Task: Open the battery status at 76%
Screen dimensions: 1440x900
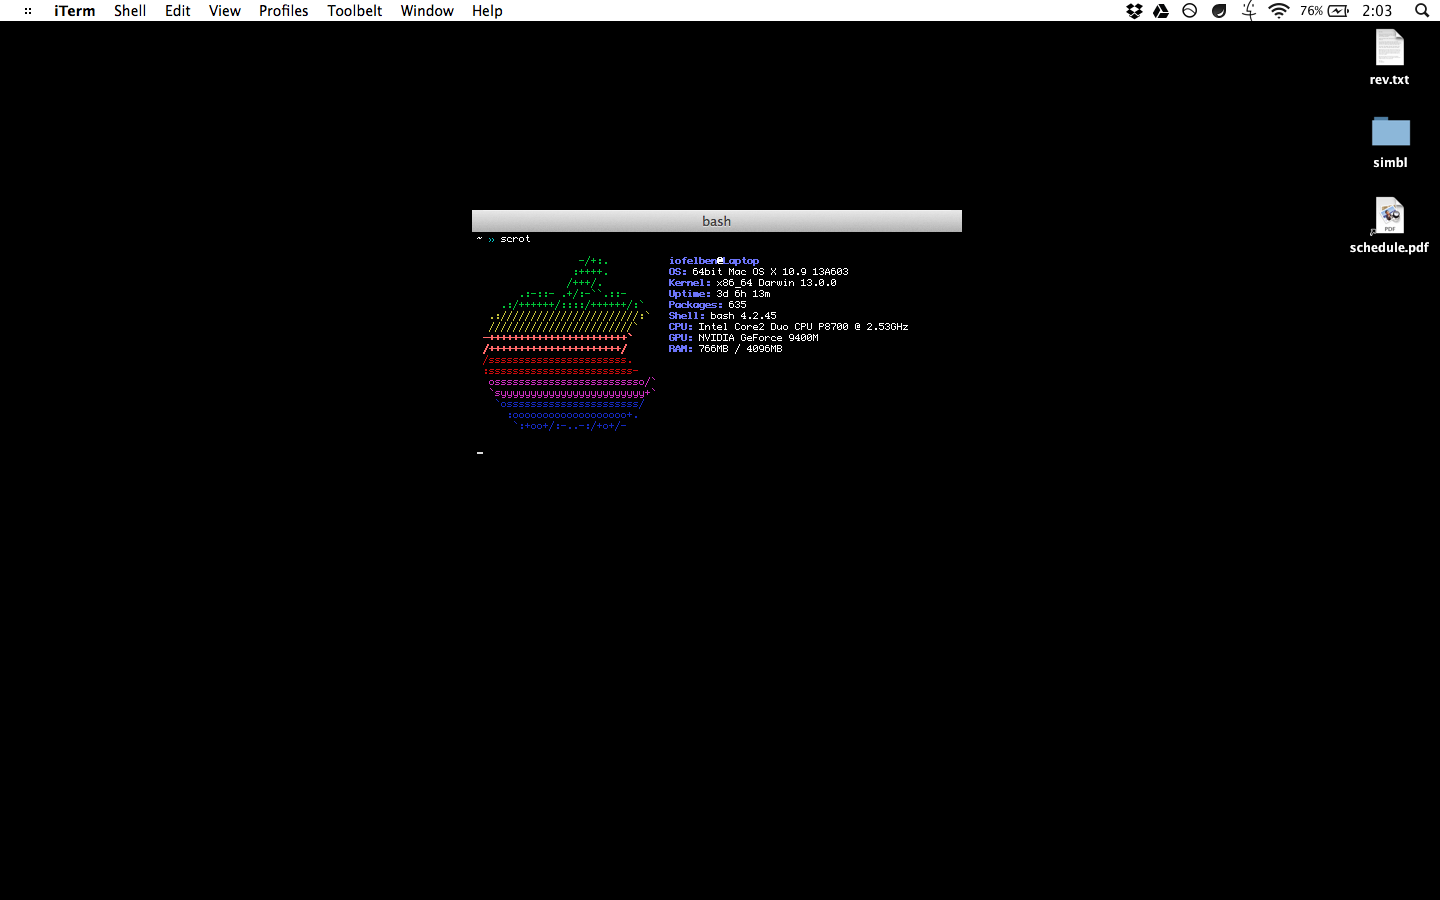Action: [x=1325, y=11]
